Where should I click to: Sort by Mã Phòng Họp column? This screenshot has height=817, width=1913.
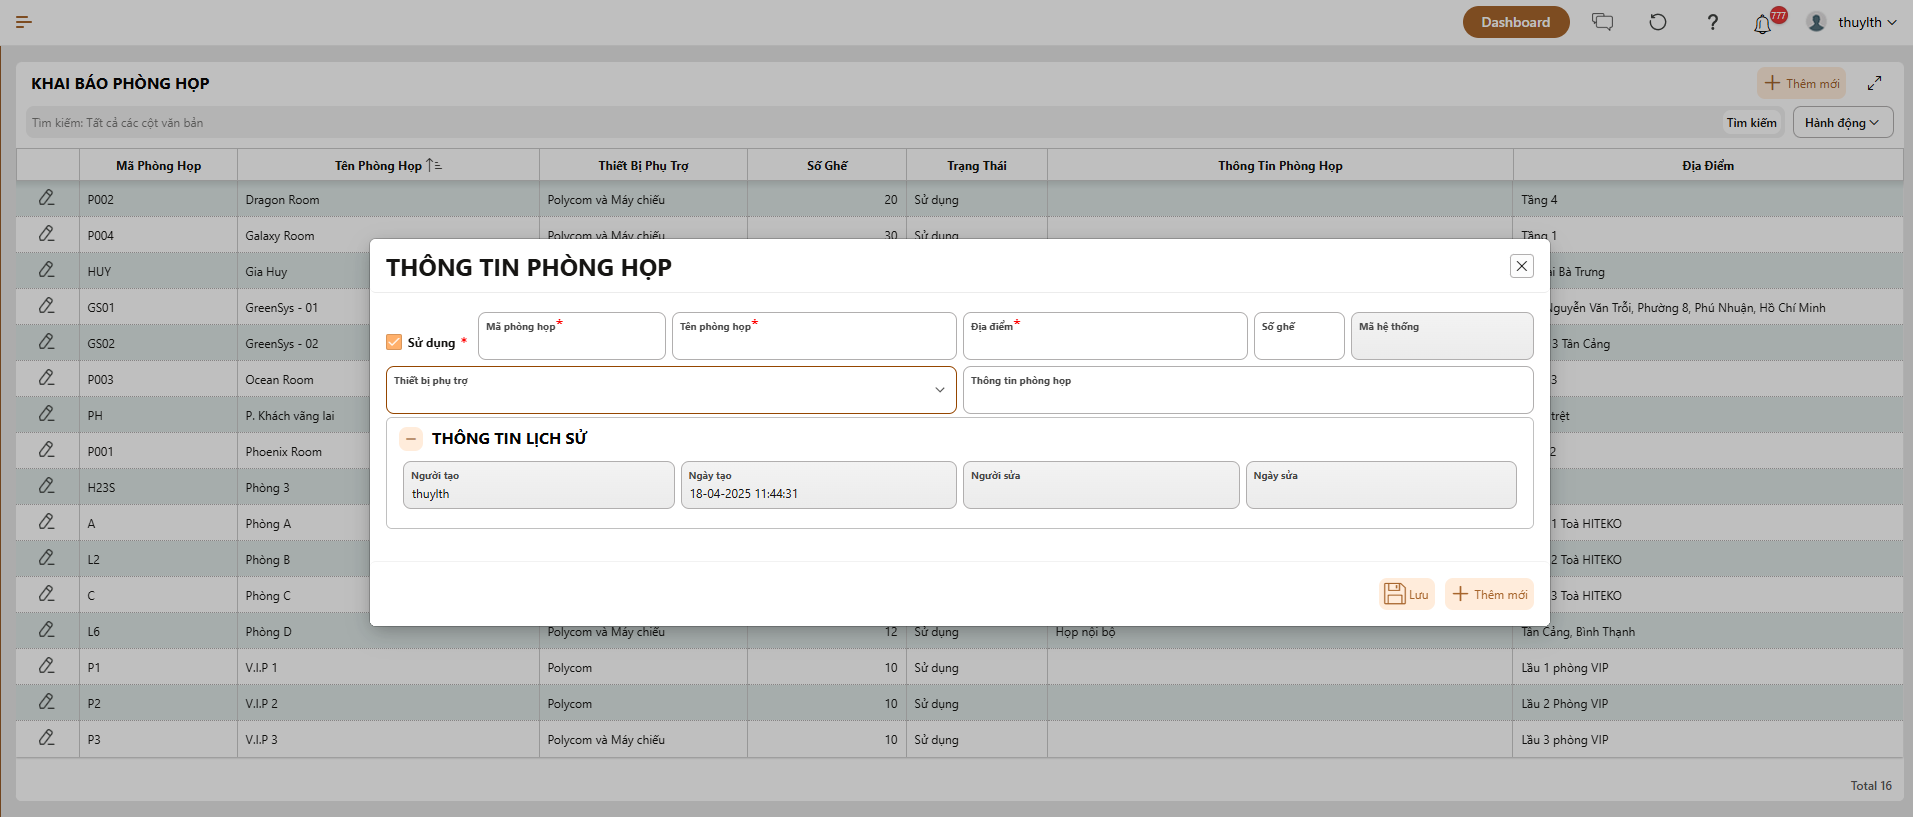click(158, 165)
